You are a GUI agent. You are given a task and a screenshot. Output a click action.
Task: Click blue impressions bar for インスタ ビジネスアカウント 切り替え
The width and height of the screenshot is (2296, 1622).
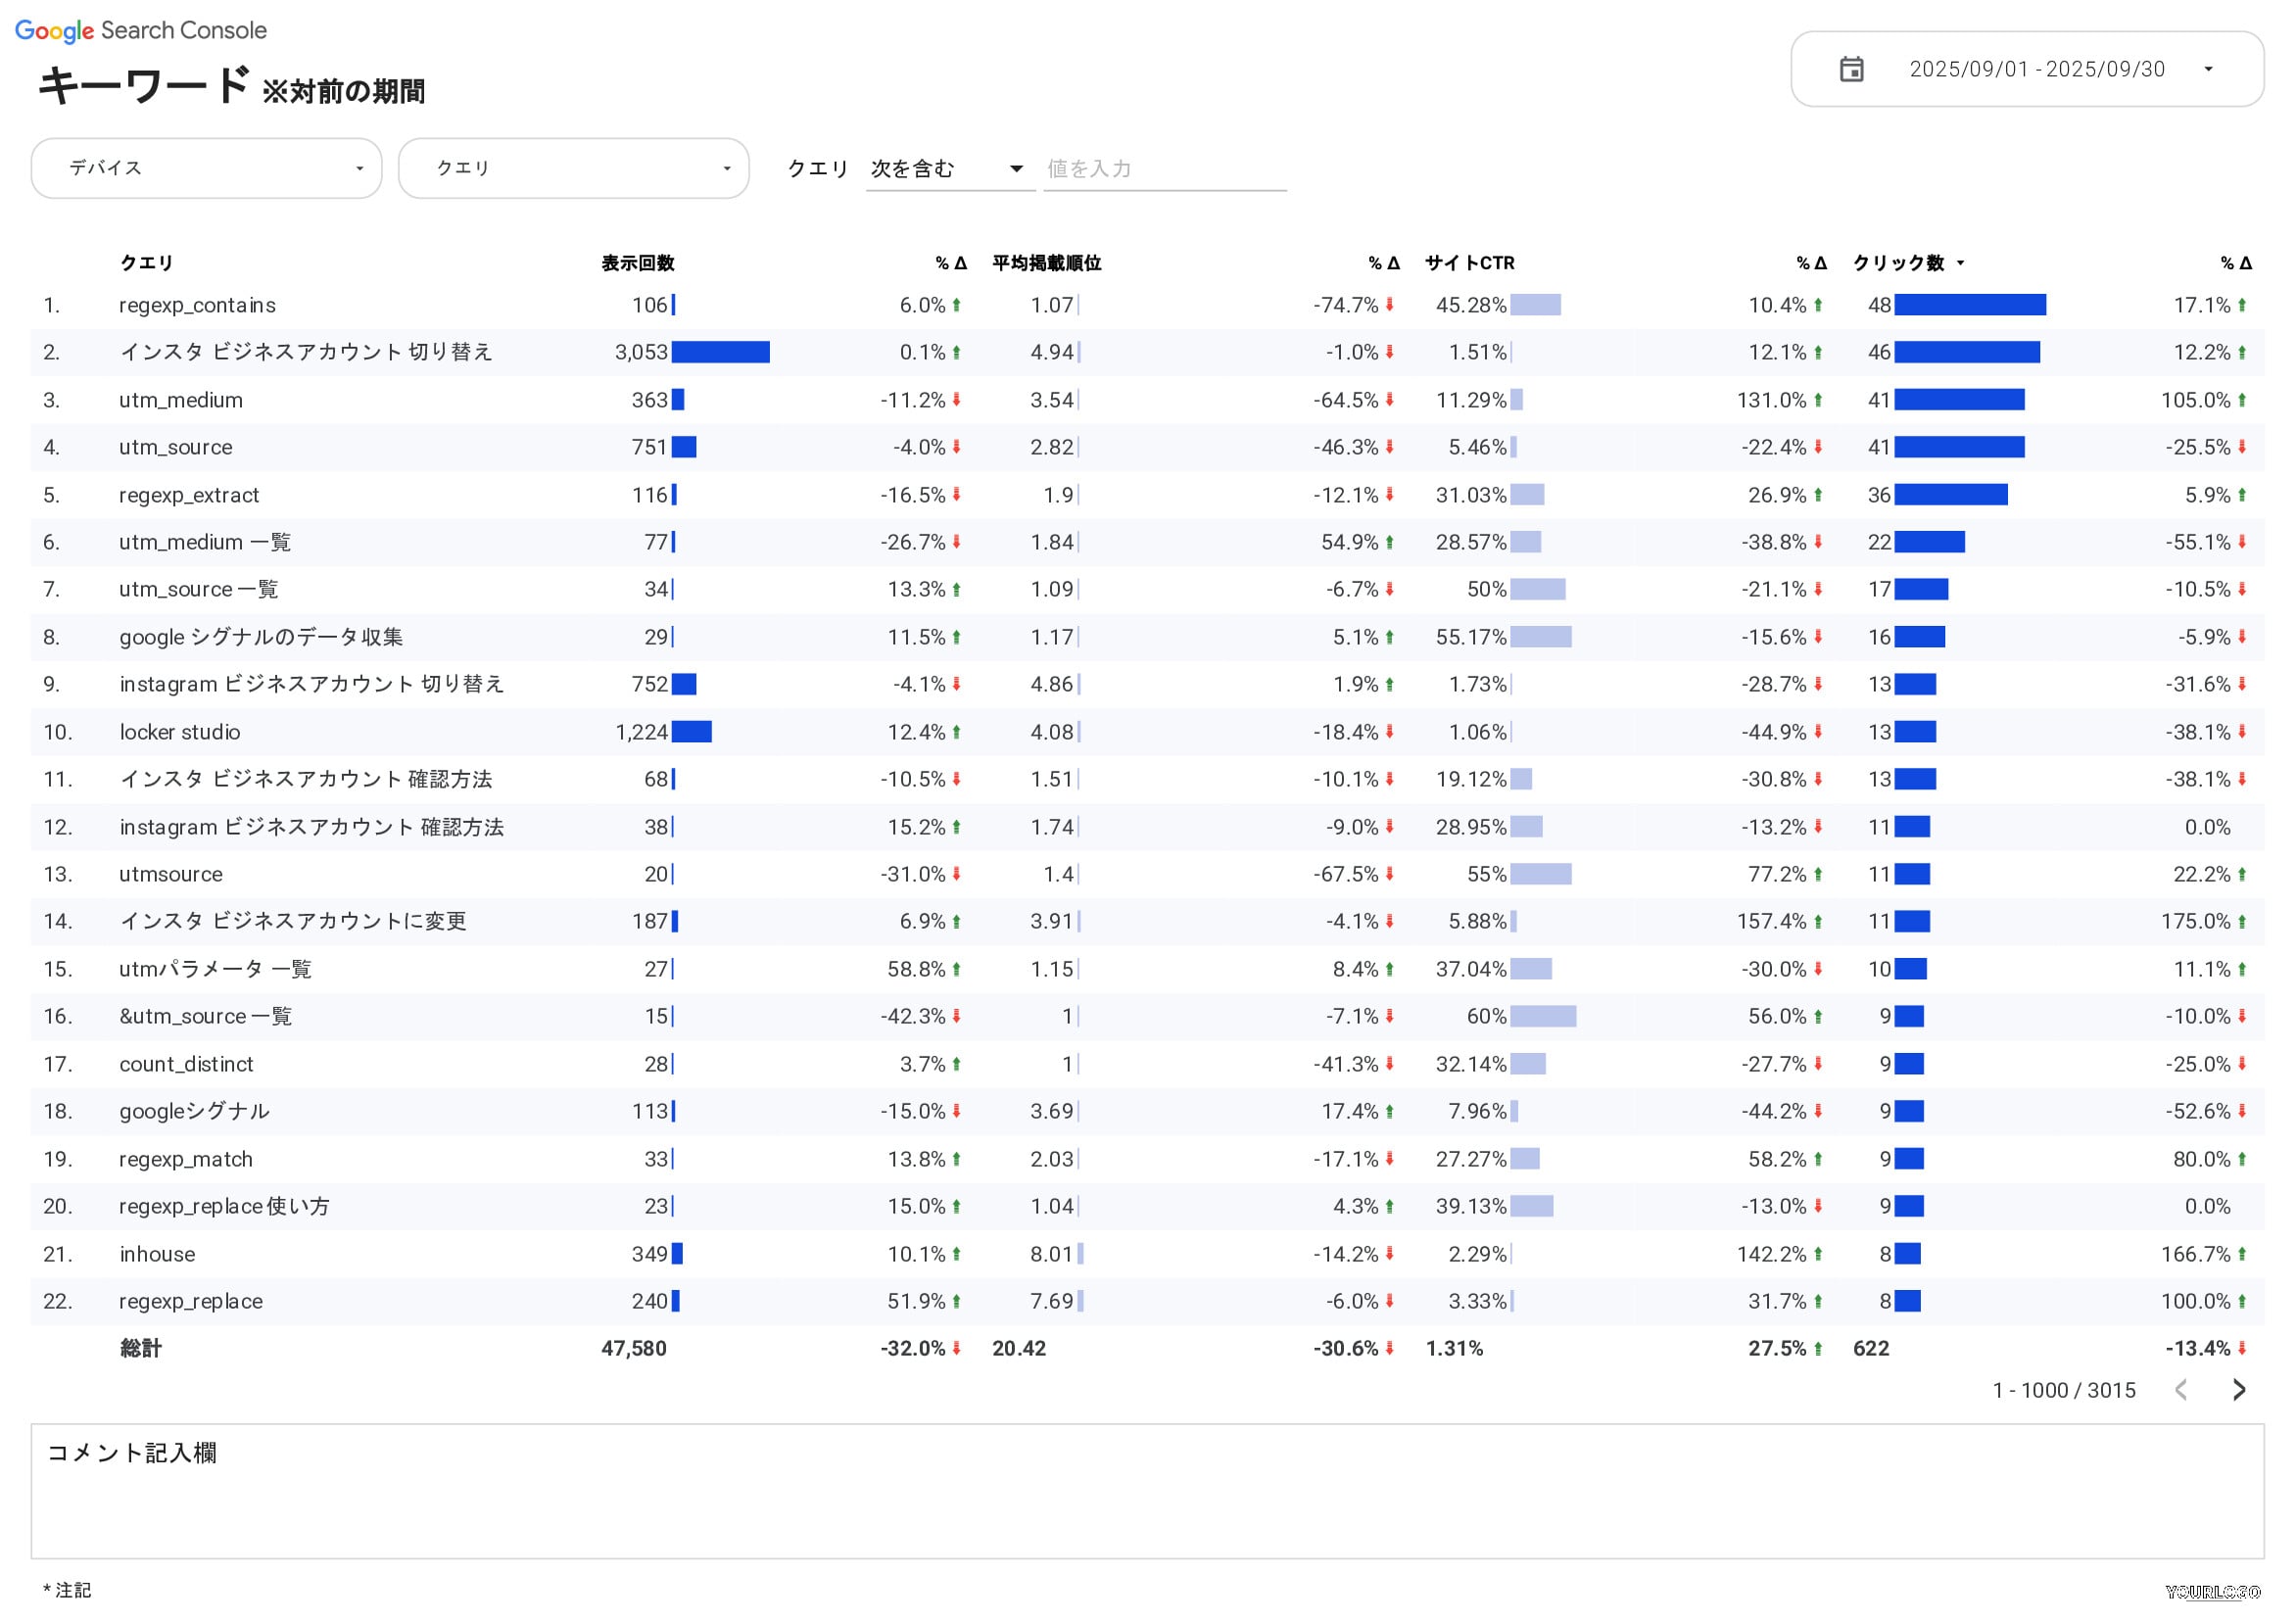(720, 352)
